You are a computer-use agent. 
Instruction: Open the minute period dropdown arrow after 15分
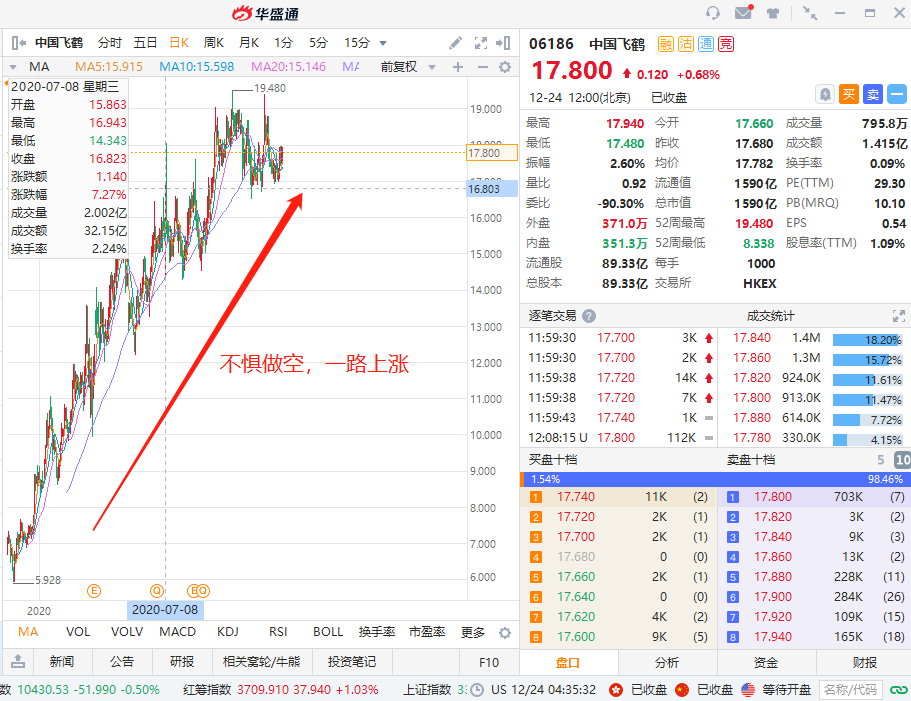click(383, 43)
